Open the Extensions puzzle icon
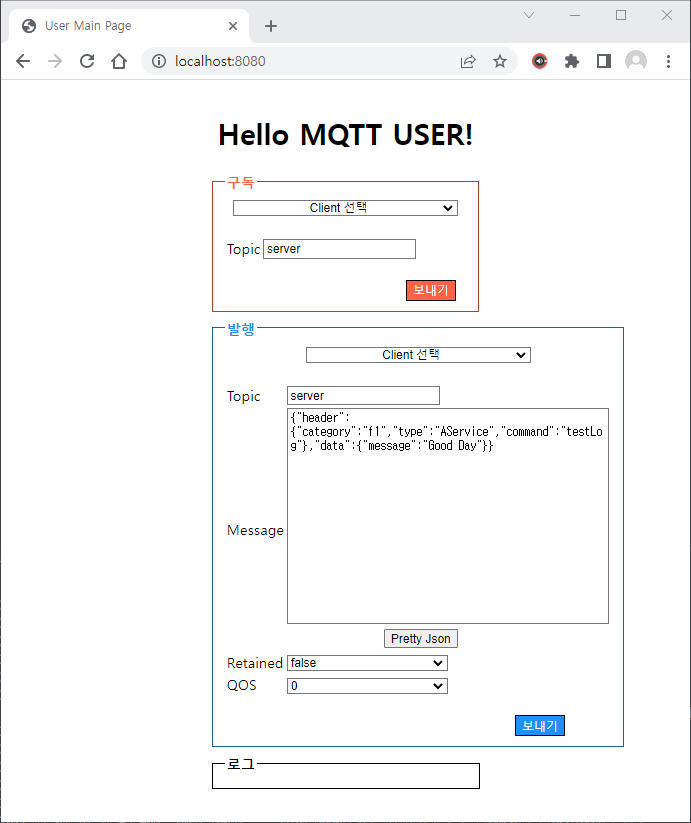The height and width of the screenshot is (823, 691). click(x=571, y=61)
